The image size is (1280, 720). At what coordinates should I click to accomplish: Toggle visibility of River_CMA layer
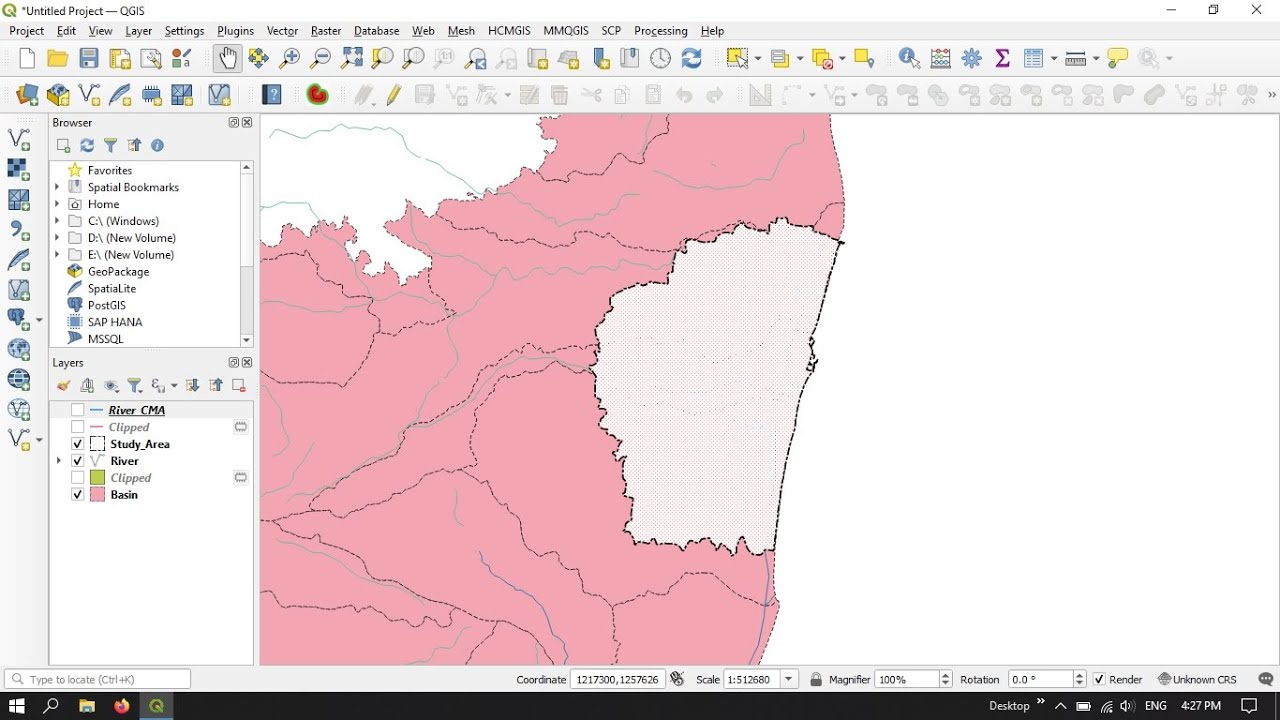pos(77,411)
